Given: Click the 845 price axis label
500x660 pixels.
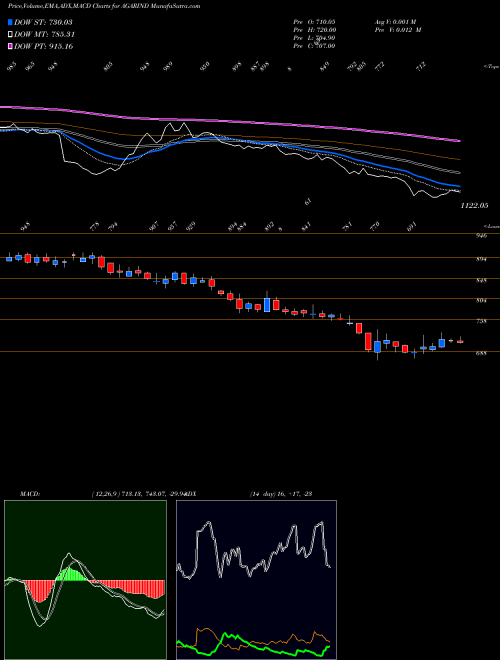Looking at the screenshot, I should [x=481, y=280].
